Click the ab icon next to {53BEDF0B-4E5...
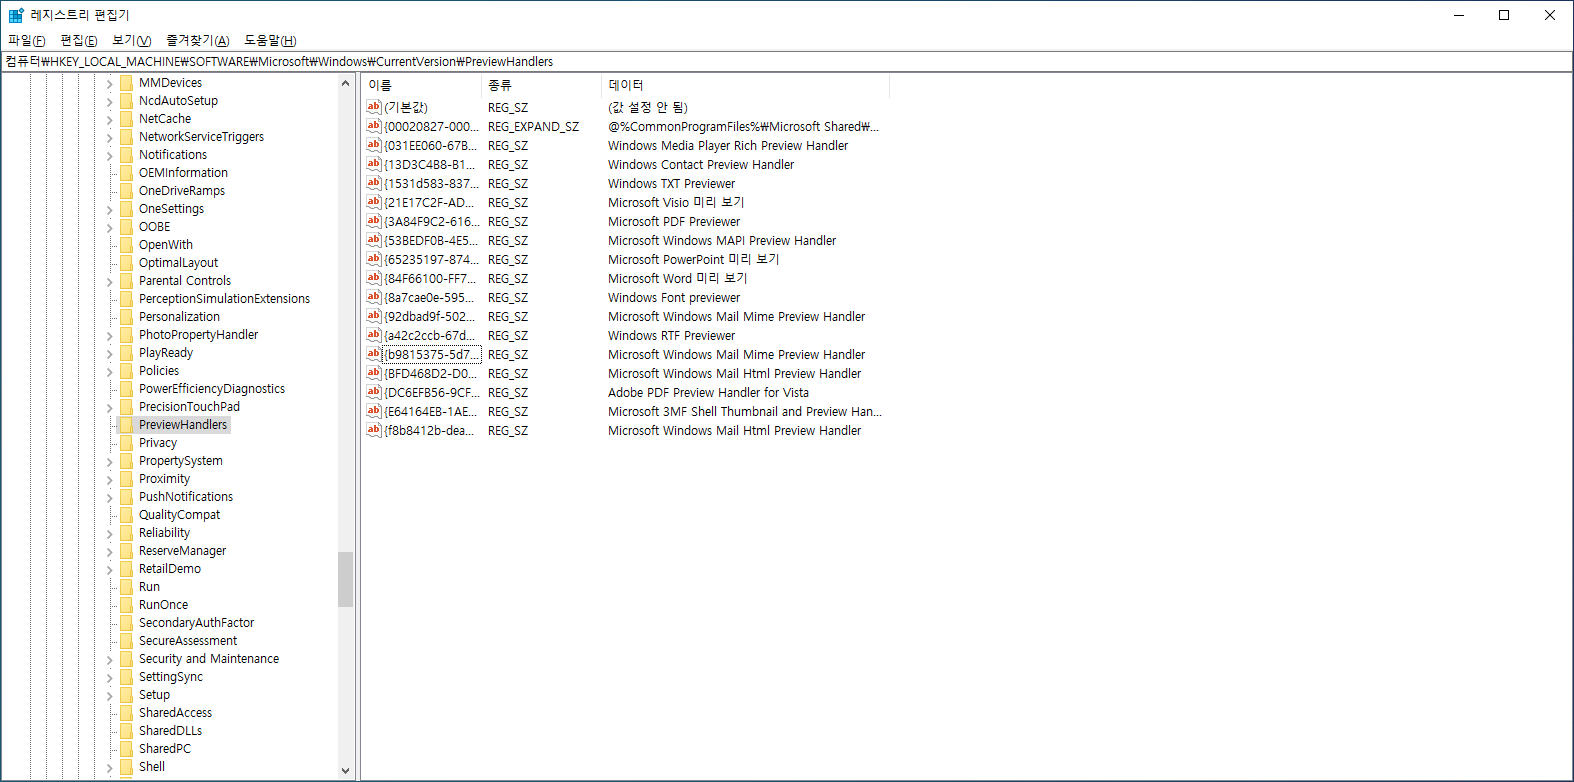Screen dimensions: 1574x782 click(x=374, y=240)
